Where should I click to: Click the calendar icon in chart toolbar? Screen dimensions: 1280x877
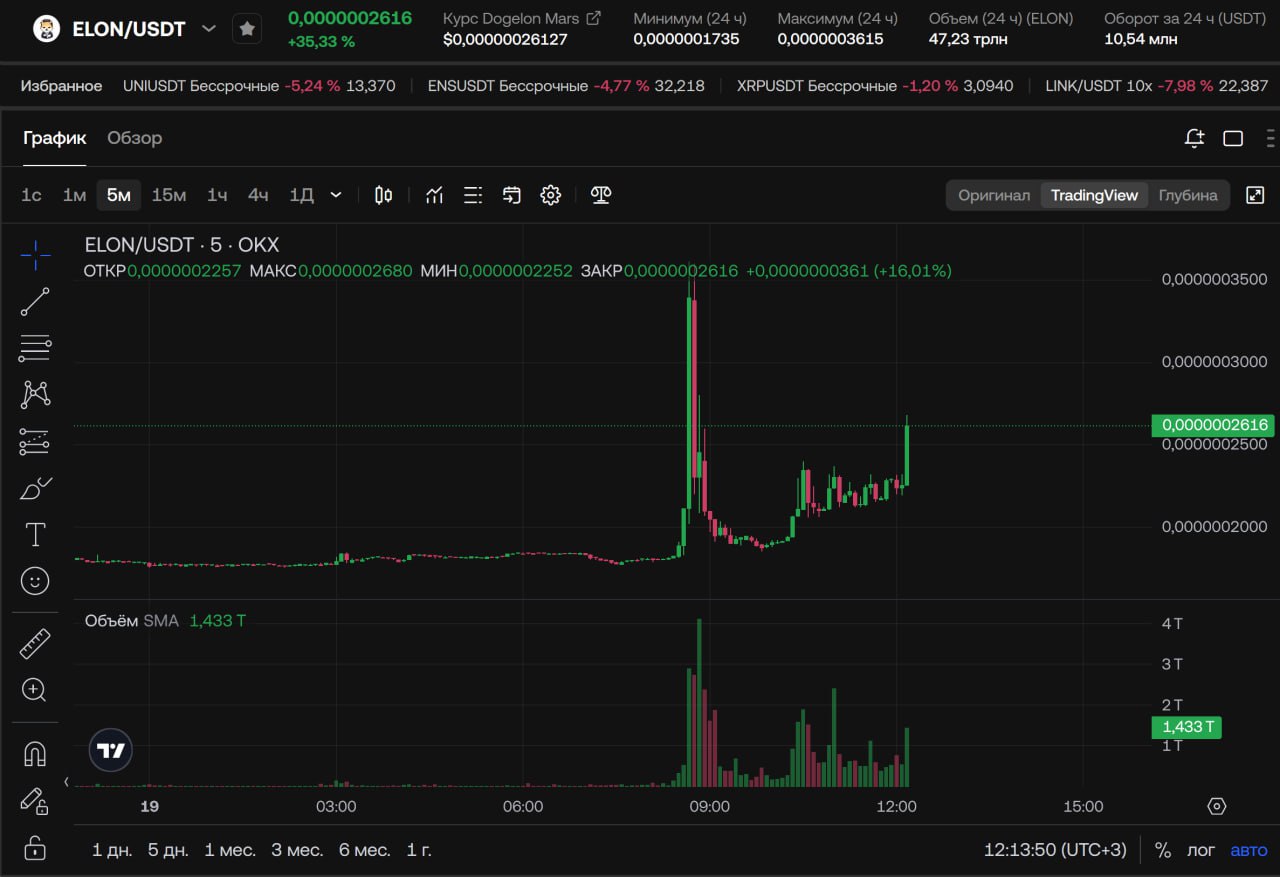tap(512, 195)
